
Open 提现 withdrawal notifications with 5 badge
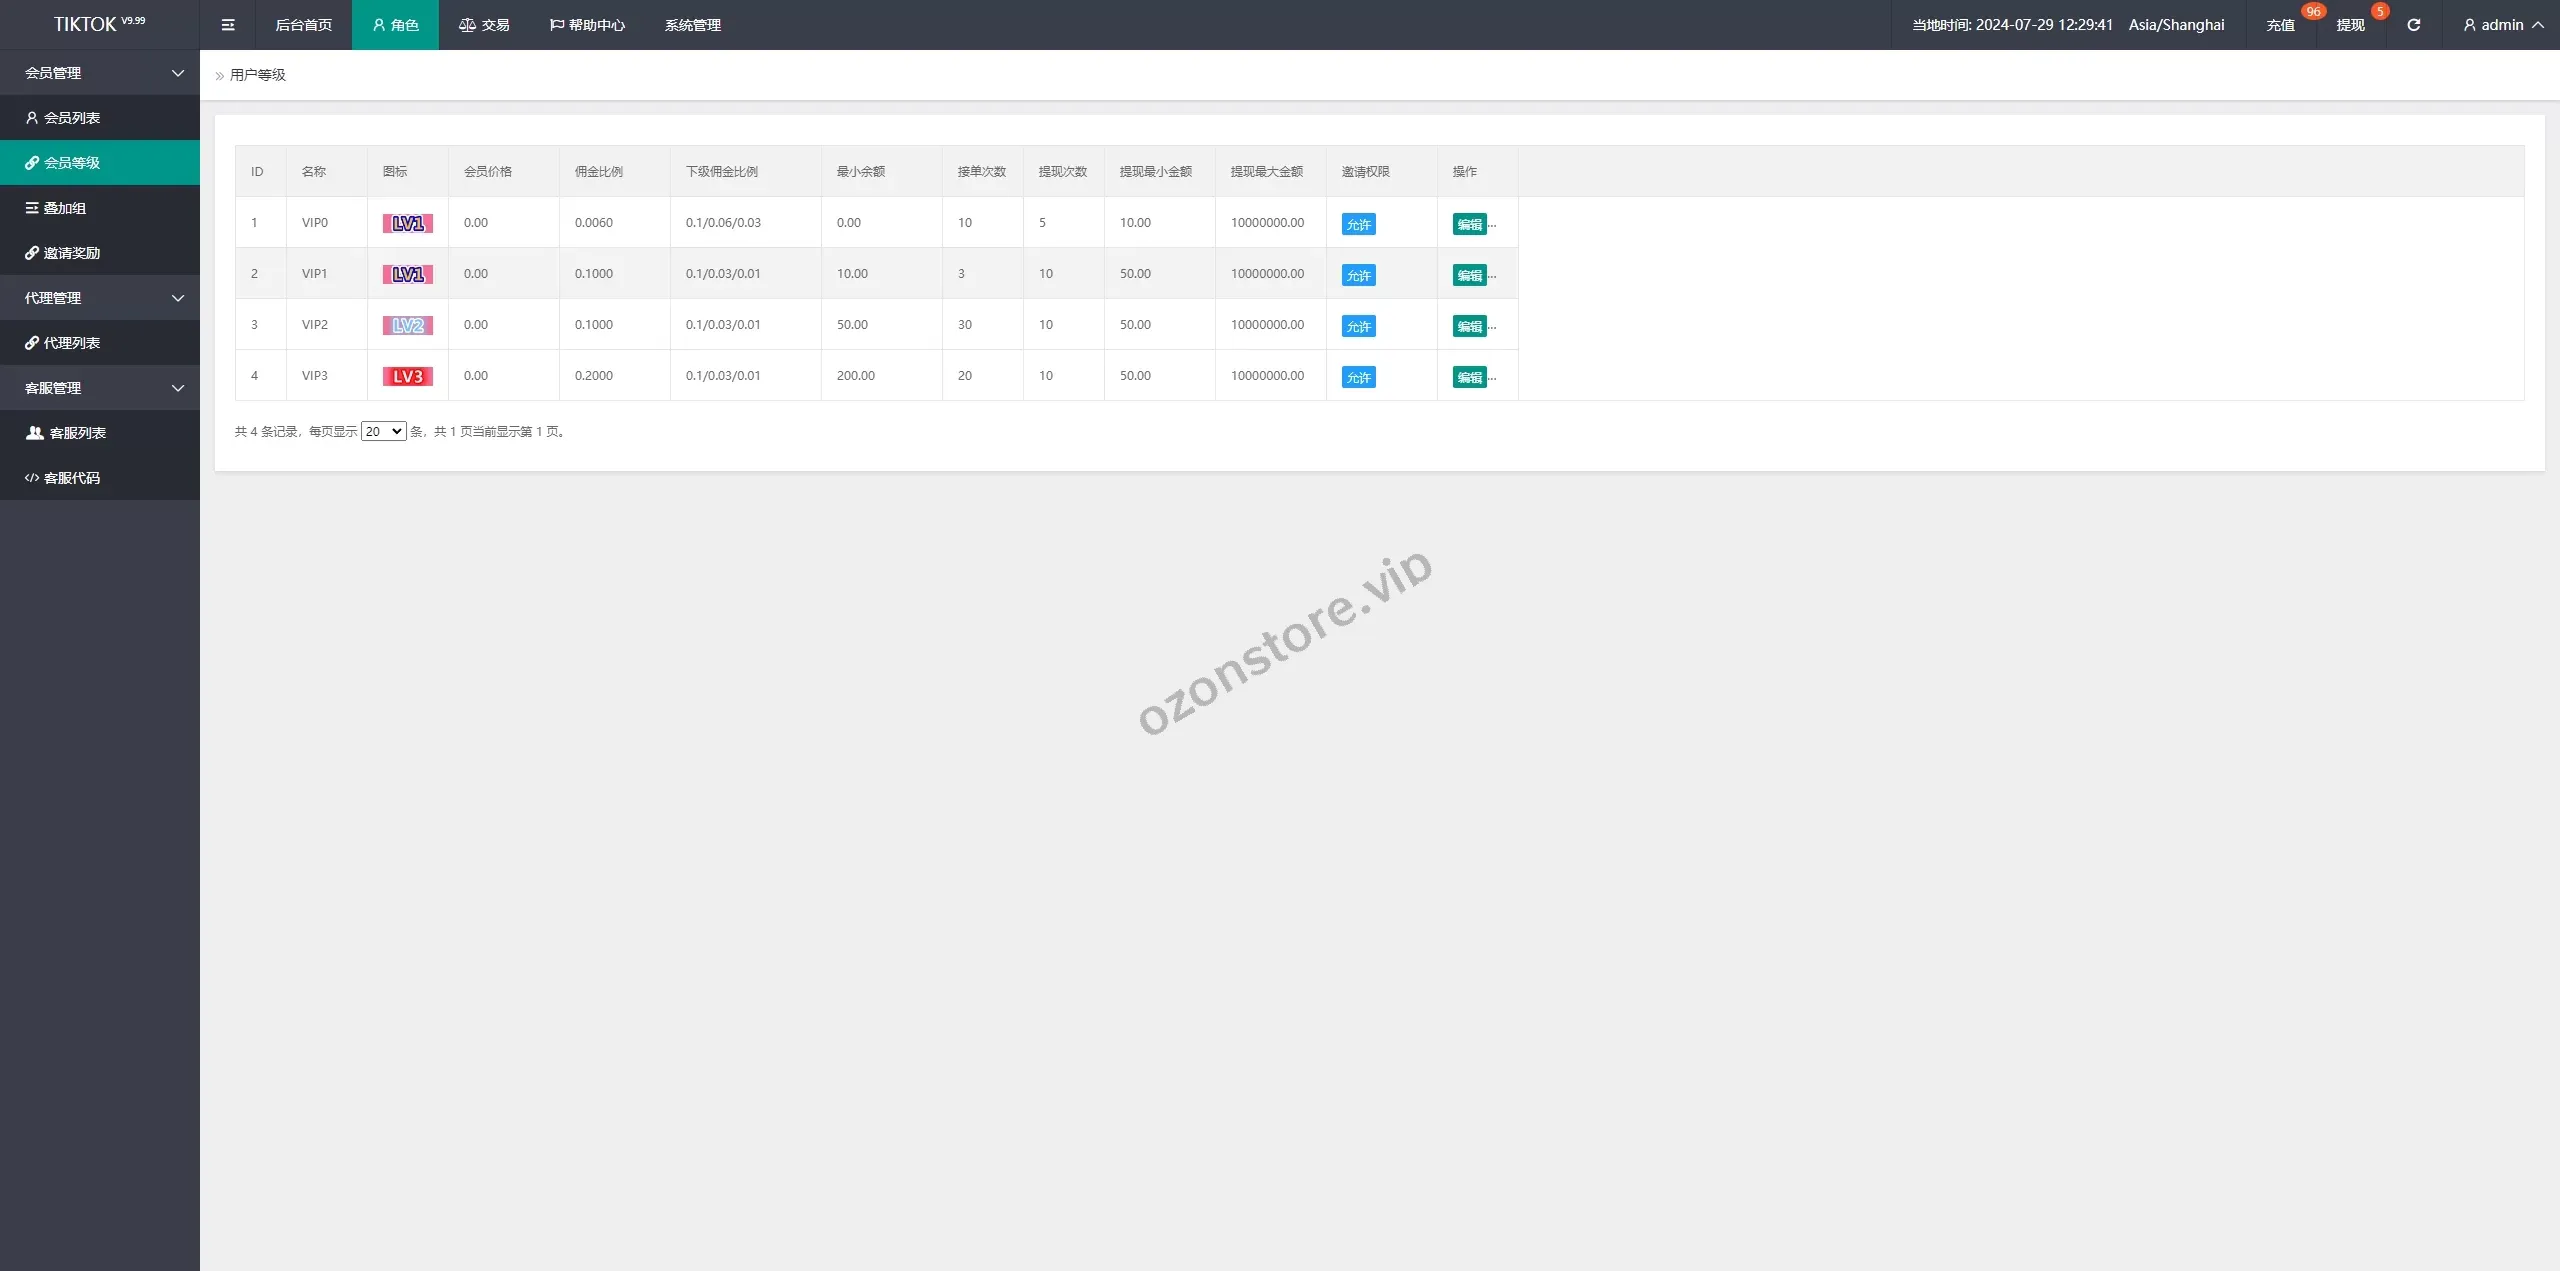click(2350, 25)
